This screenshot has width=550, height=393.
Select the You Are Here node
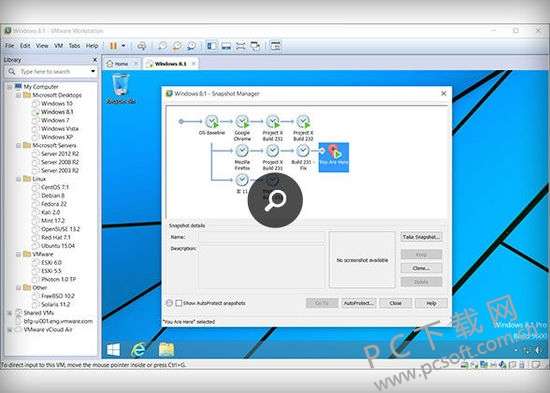[x=334, y=157]
